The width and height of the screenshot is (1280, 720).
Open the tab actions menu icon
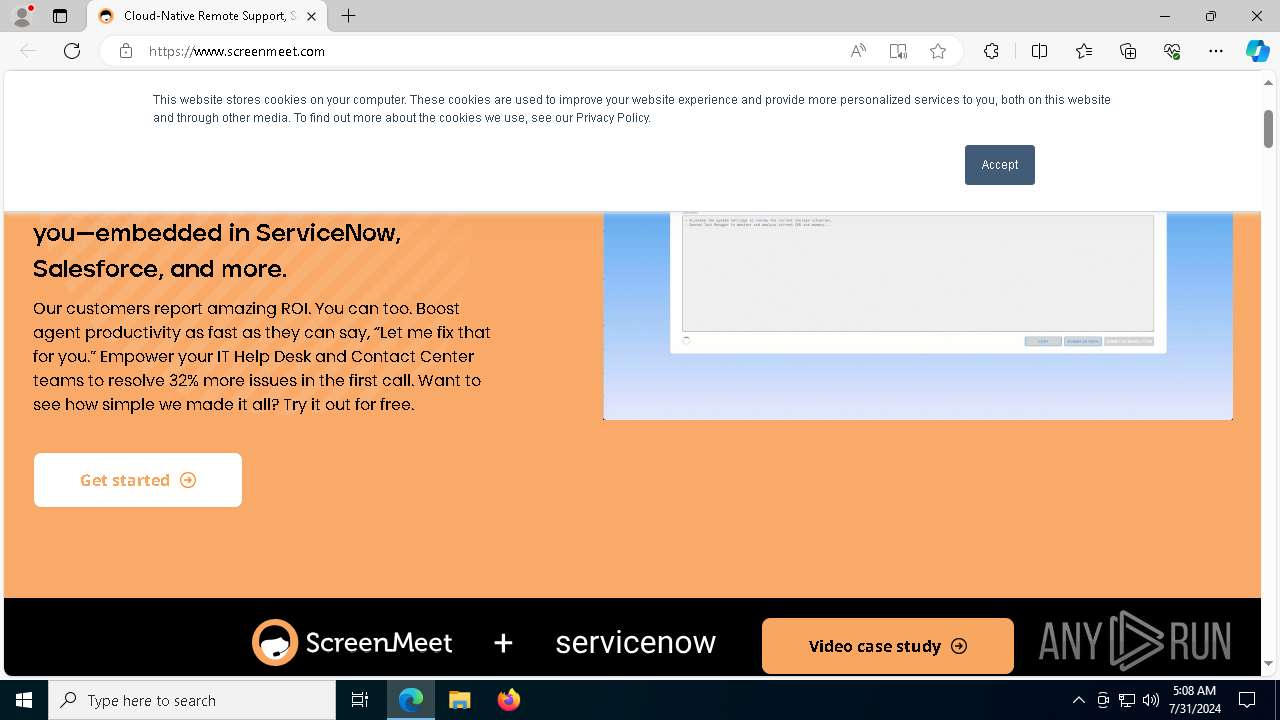[60, 16]
